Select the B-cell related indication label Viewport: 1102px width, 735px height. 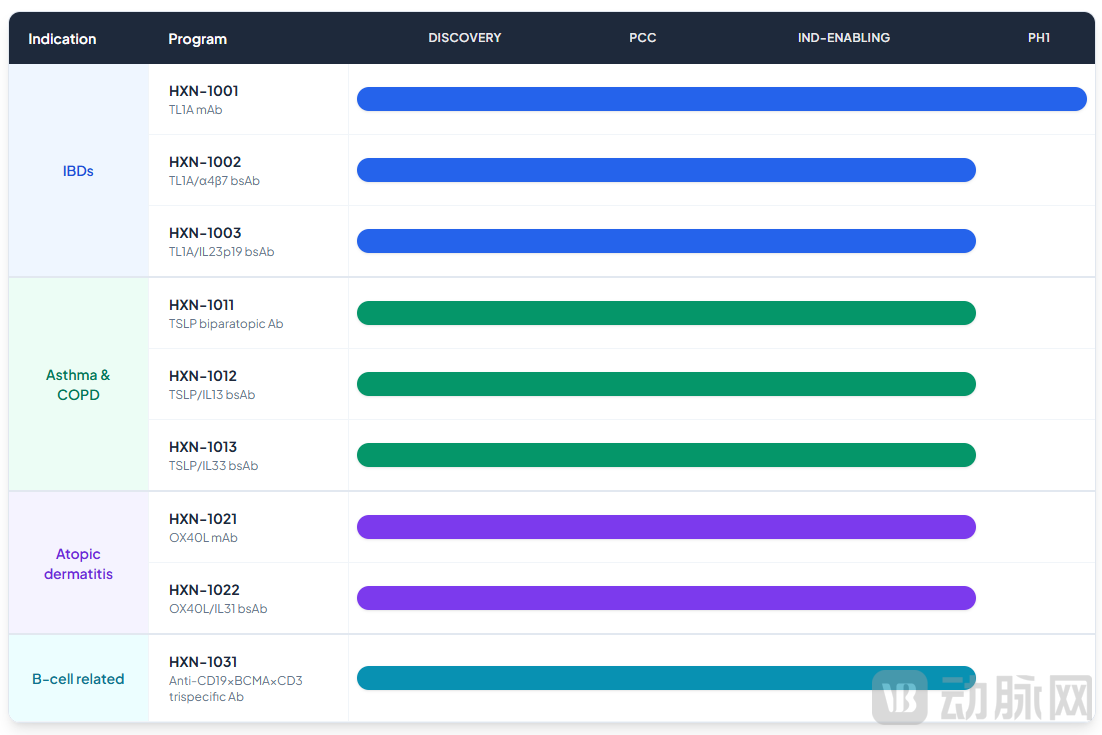[x=78, y=679]
